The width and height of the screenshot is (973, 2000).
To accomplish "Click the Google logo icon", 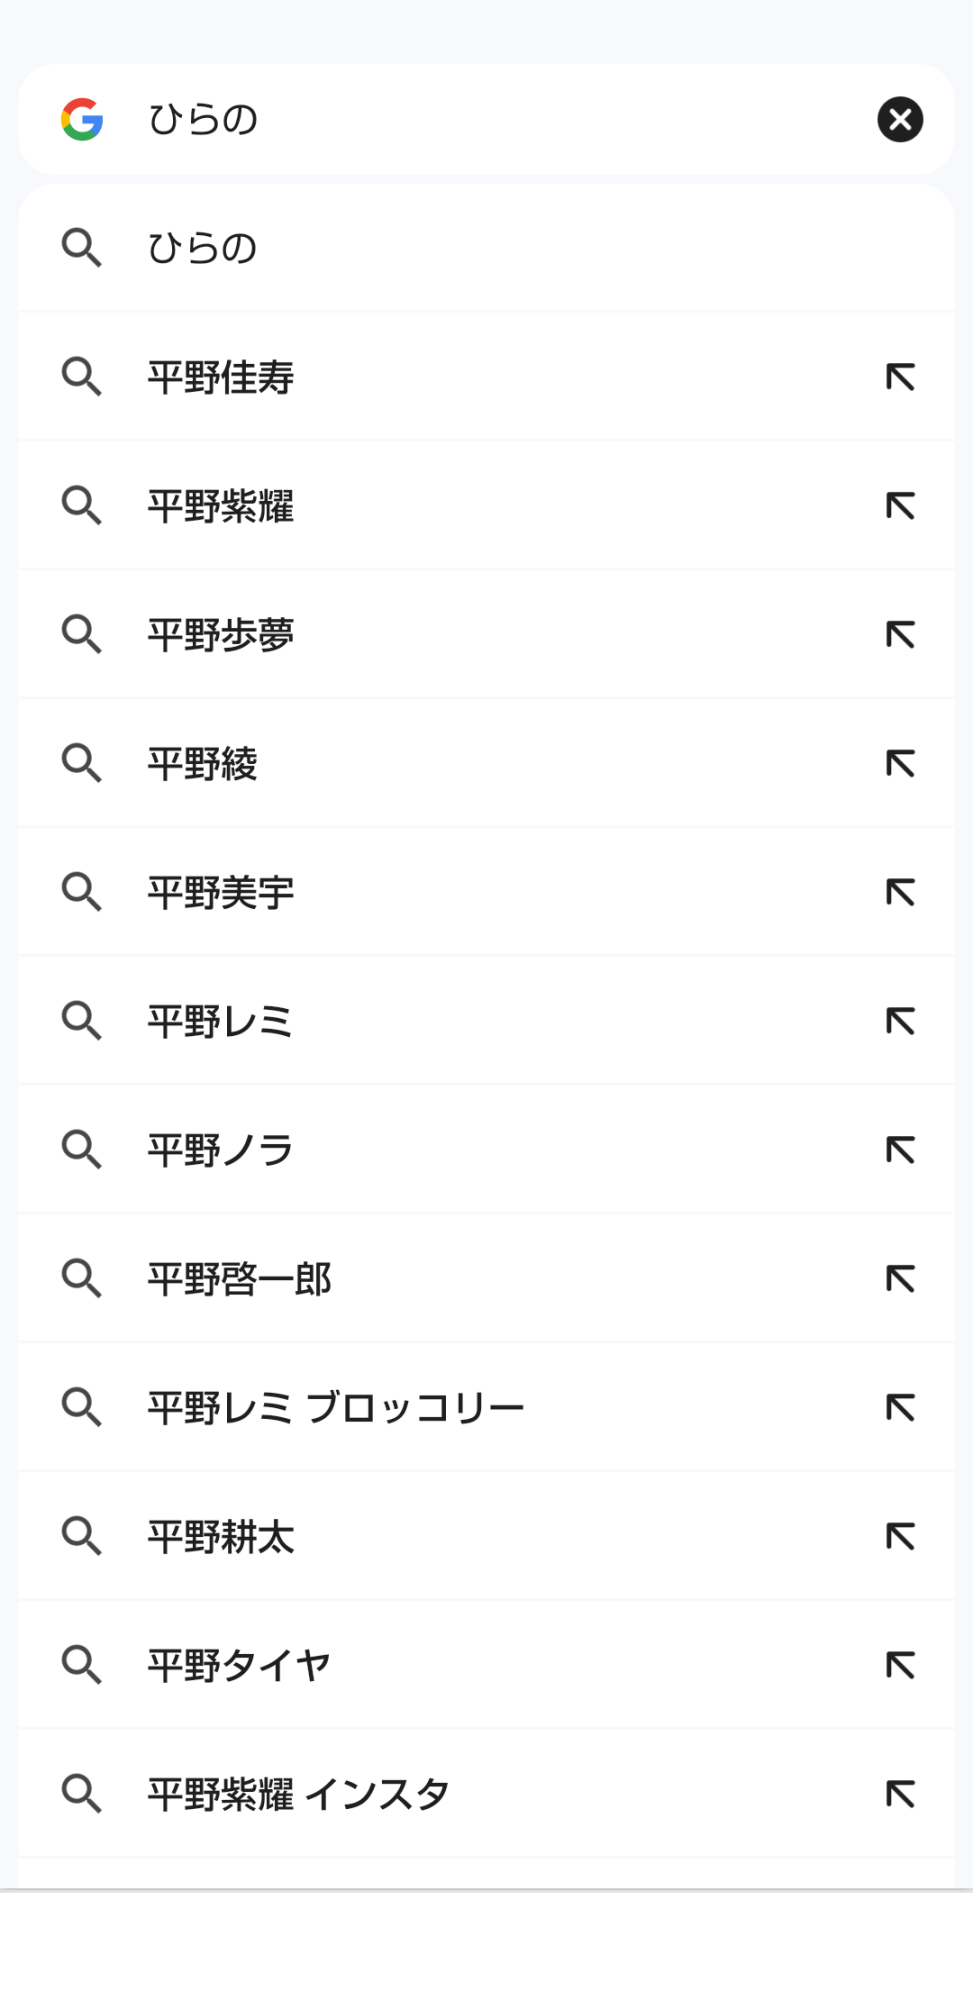I will coord(82,120).
